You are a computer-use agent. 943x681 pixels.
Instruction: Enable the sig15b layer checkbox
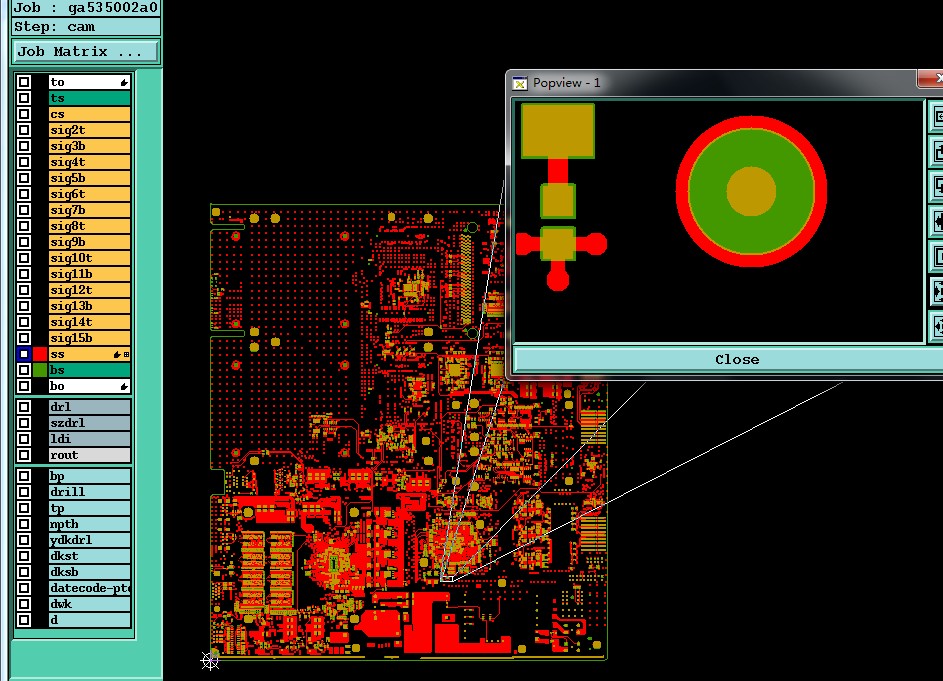(x=23, y=338)
